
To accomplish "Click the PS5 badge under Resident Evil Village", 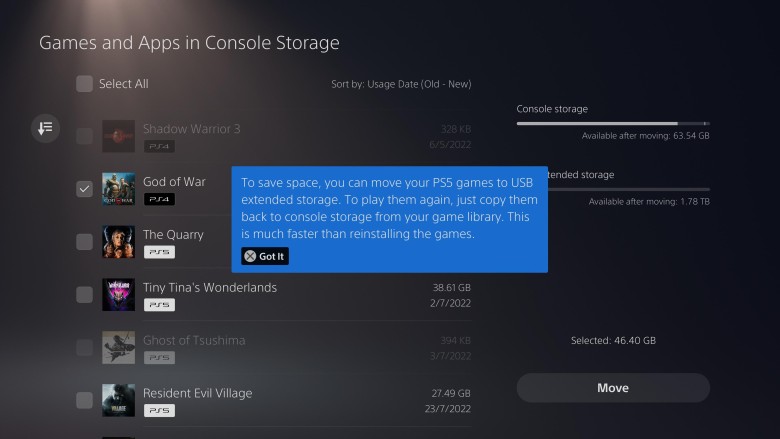I will tap(158, 411).
